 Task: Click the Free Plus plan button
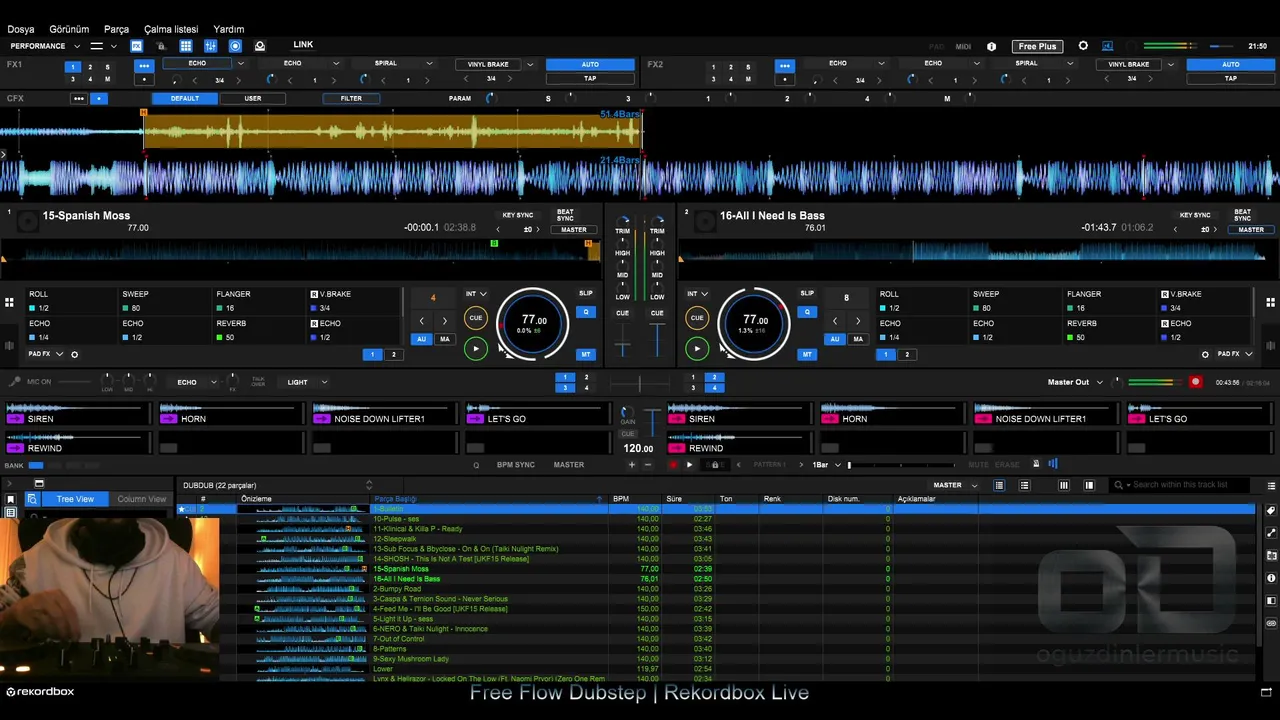1037,46
